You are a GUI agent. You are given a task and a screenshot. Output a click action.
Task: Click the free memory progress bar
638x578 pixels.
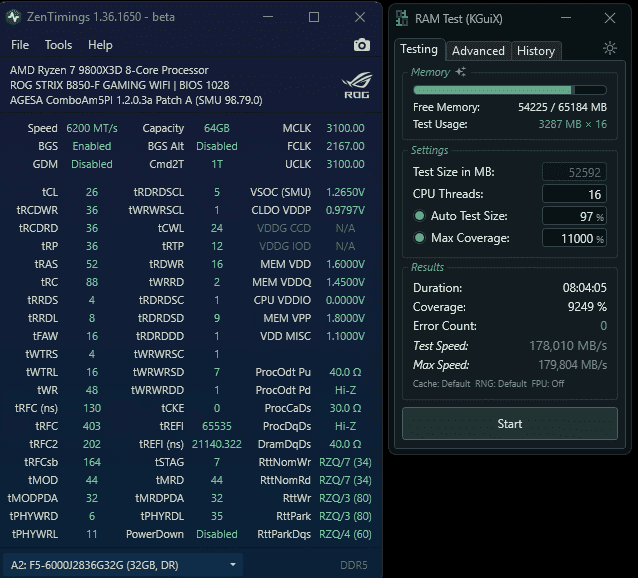[510, 90]
